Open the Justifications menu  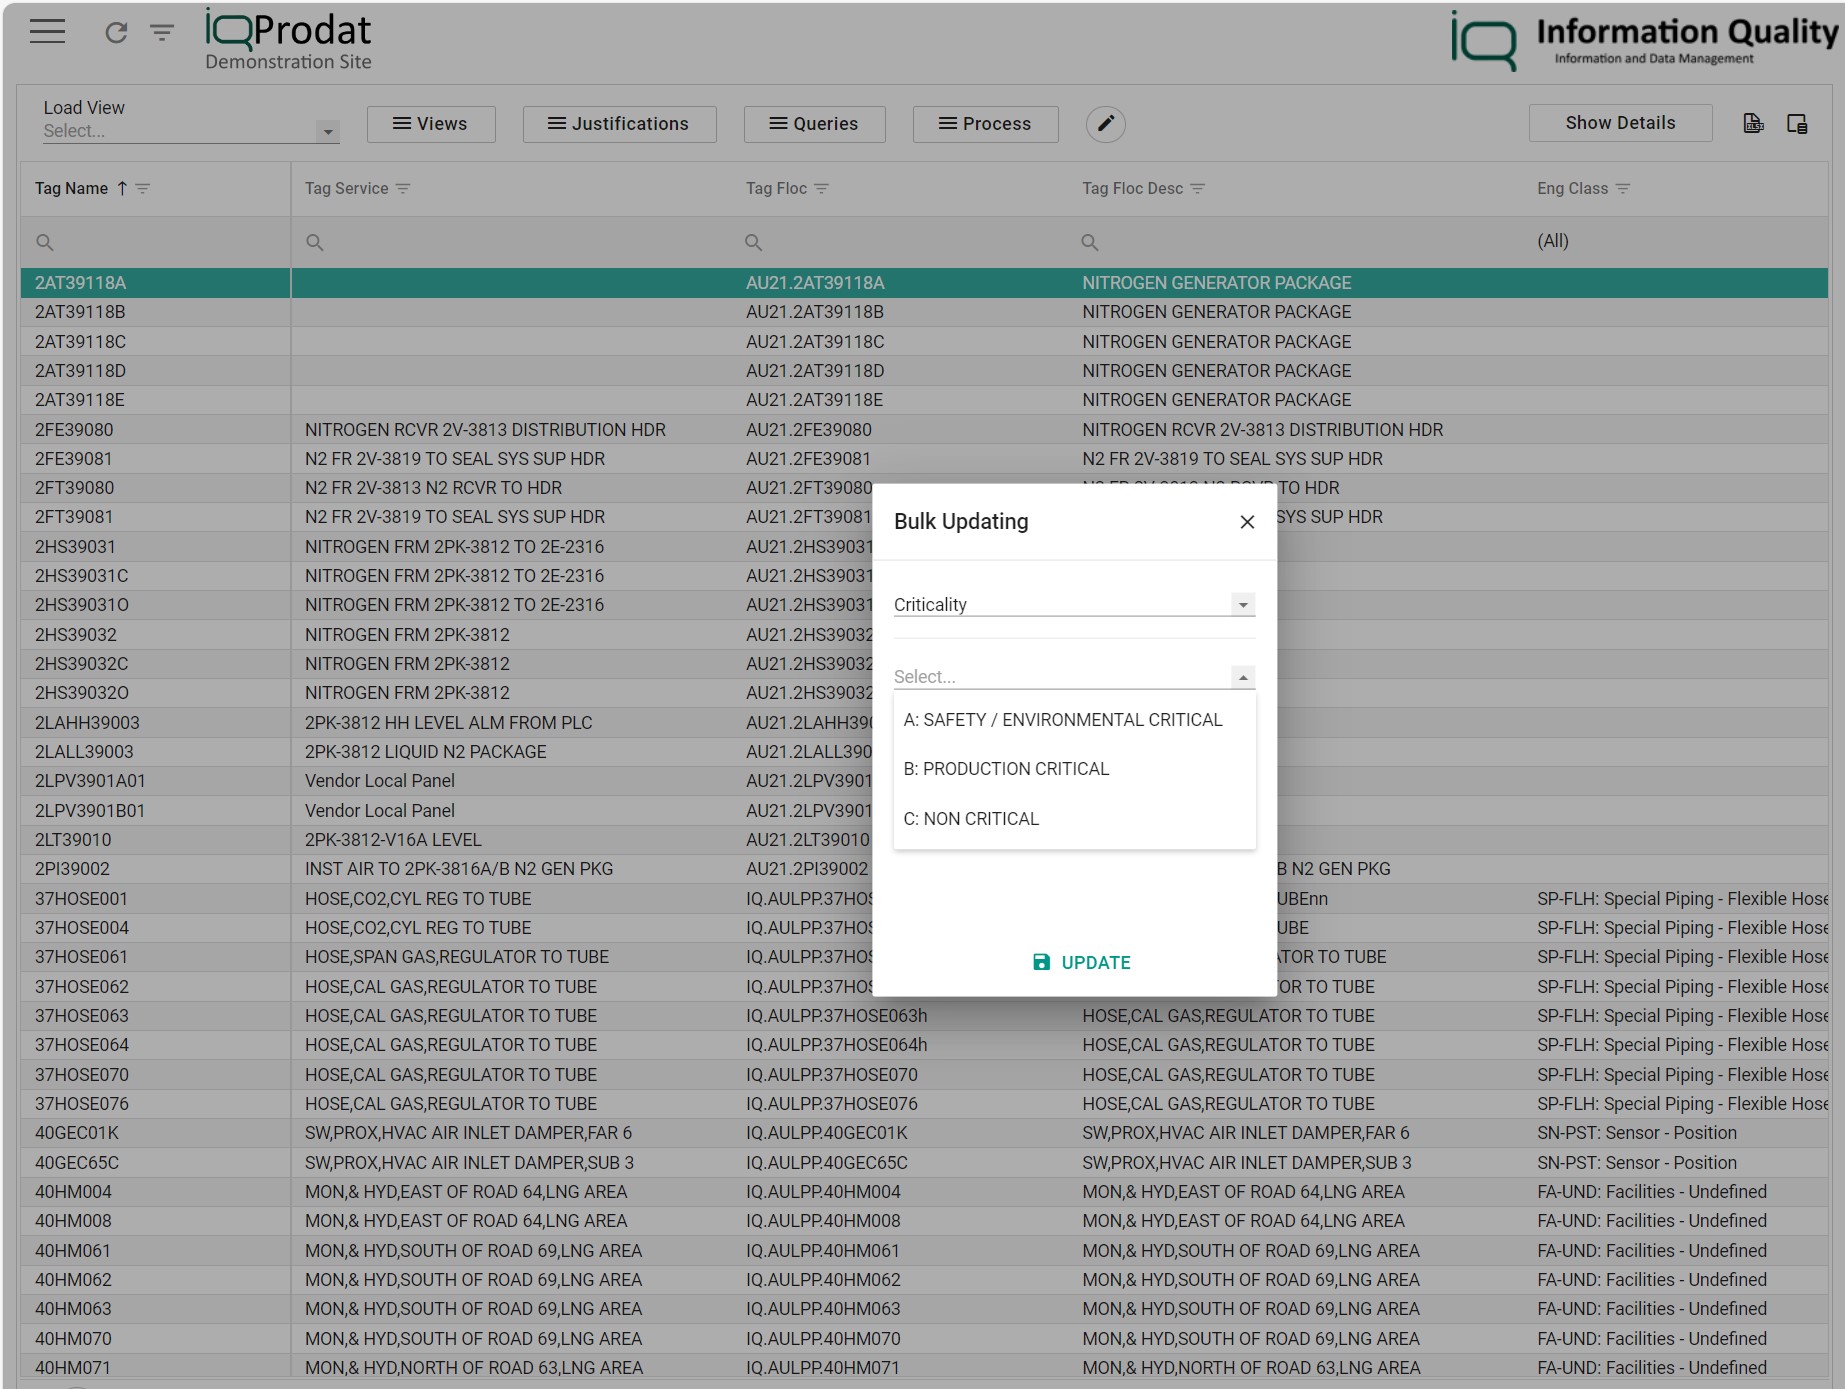pyautogui.click(x=618, y=123)
